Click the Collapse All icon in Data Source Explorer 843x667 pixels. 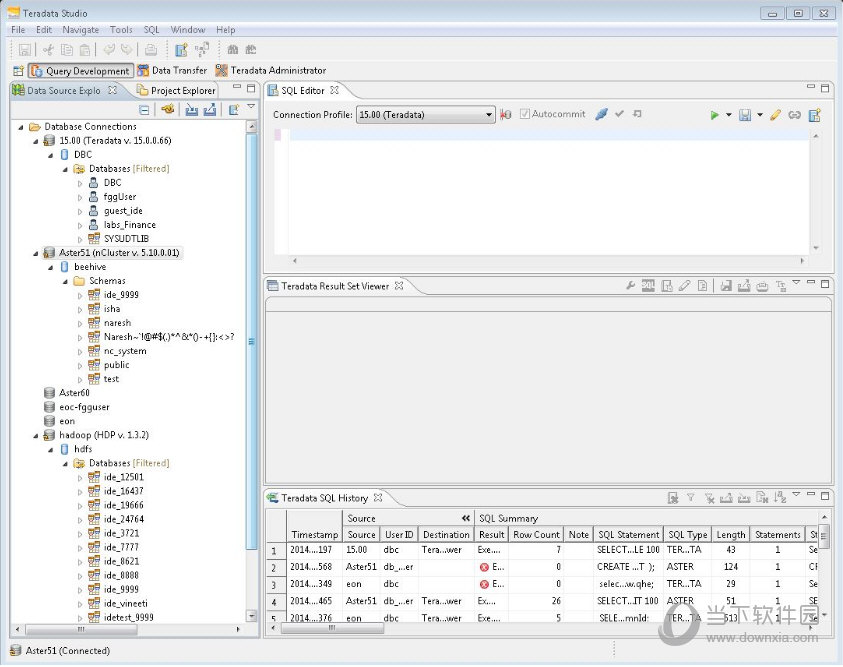[144, 110]
